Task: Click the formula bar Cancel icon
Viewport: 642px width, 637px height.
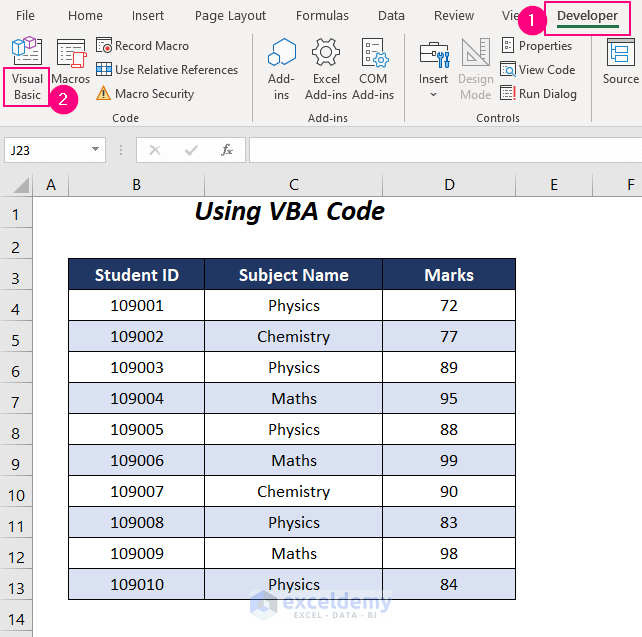Action: tap(155, 150)
